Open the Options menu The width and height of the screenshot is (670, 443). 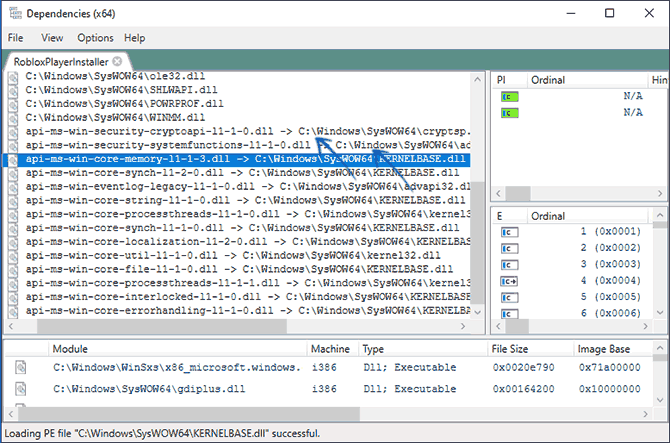point(95,38)
